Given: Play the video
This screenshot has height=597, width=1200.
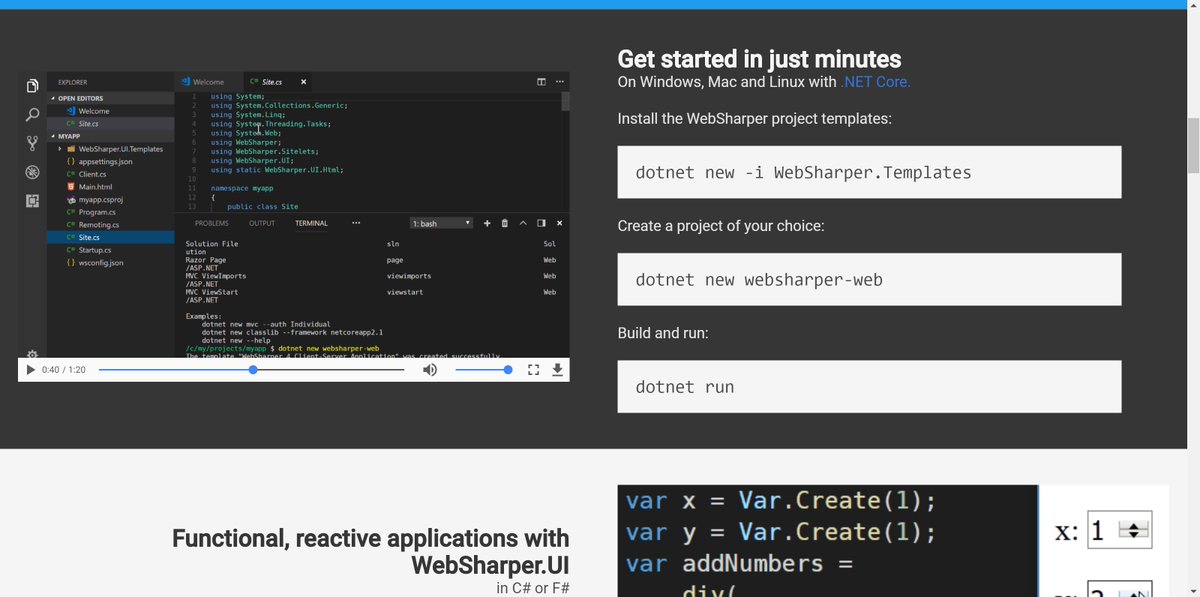Looking at the screenshot, I should (30, 370).
